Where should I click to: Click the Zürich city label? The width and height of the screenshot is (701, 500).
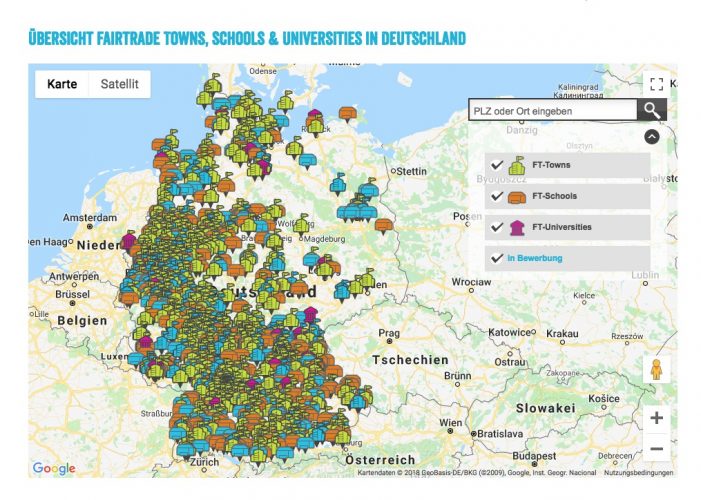pos(205,462)
